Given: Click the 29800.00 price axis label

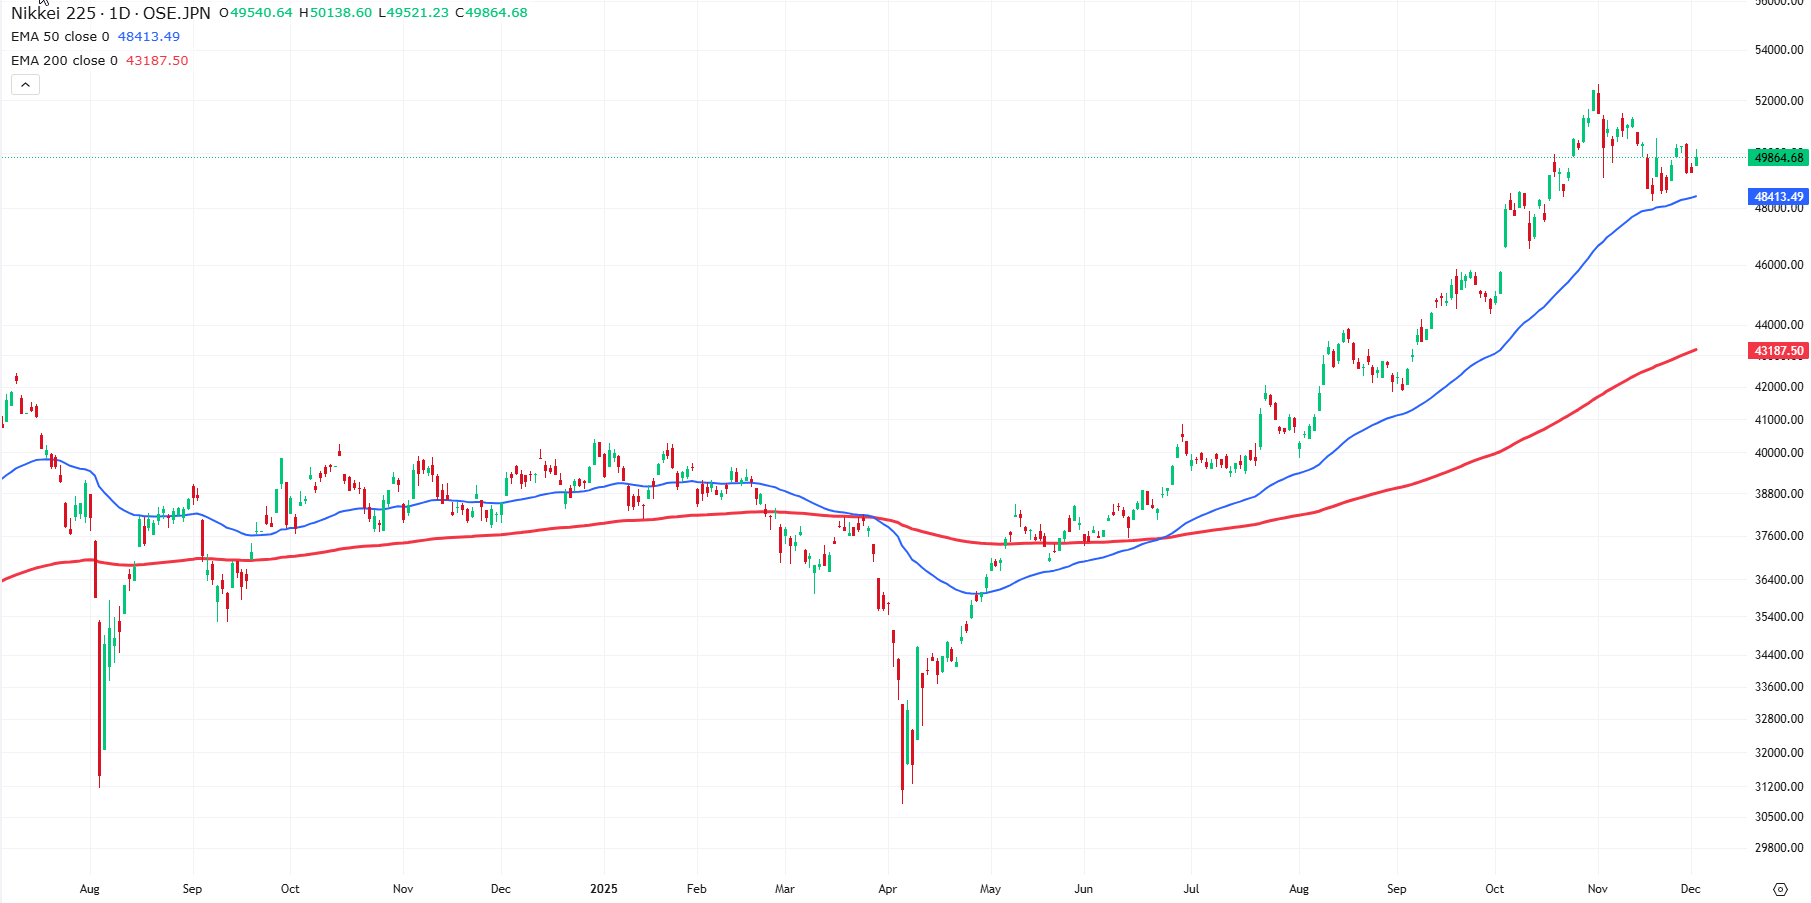Looking at the screenshot, I should (x=1779, y=848).
